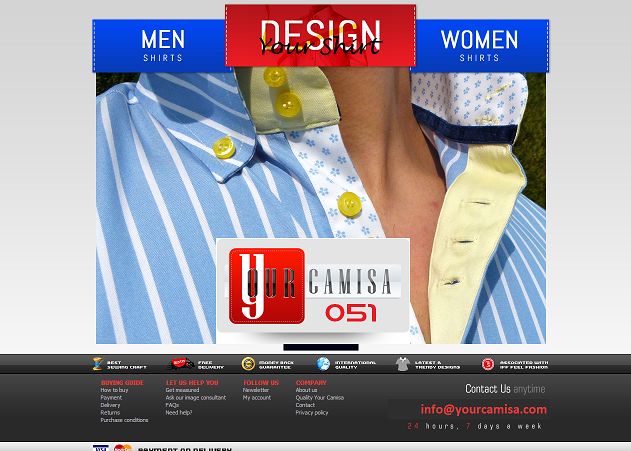
Task: Open the Returns link
Action: [110, 412]
